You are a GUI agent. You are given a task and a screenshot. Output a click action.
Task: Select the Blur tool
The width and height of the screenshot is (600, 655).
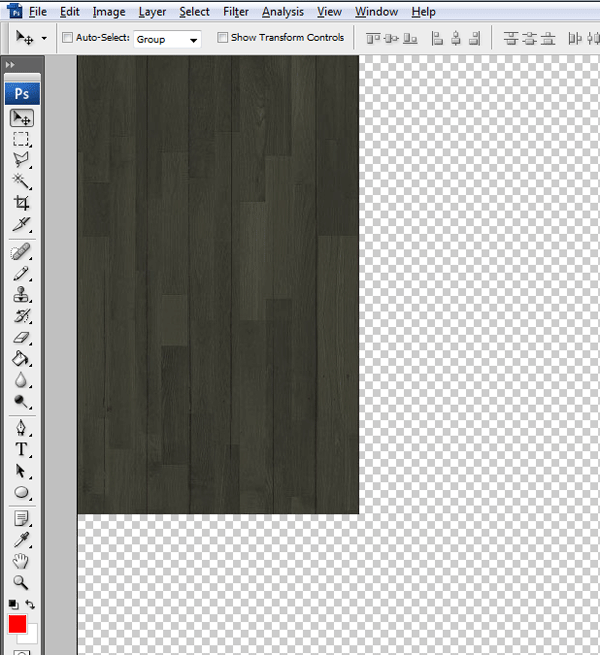point(21,380)
